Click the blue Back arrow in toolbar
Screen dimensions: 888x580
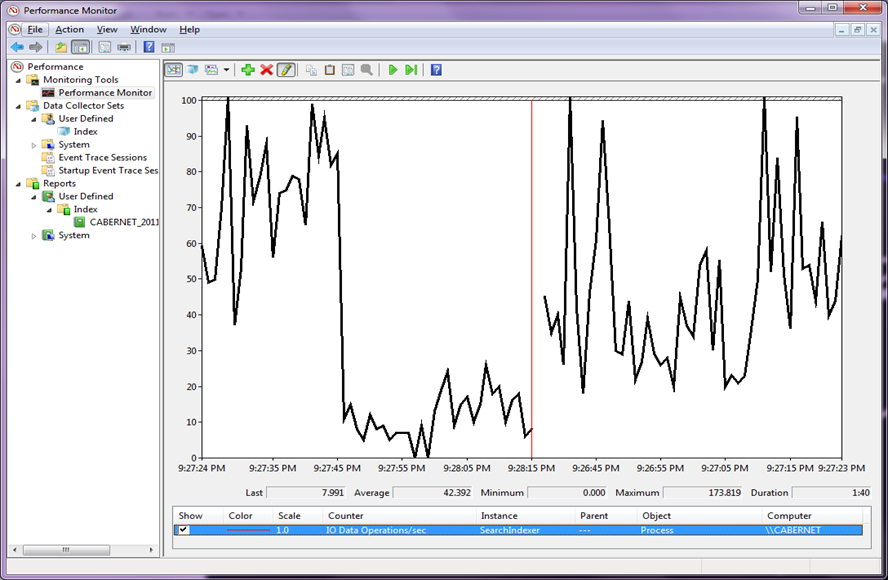(17, 47)
